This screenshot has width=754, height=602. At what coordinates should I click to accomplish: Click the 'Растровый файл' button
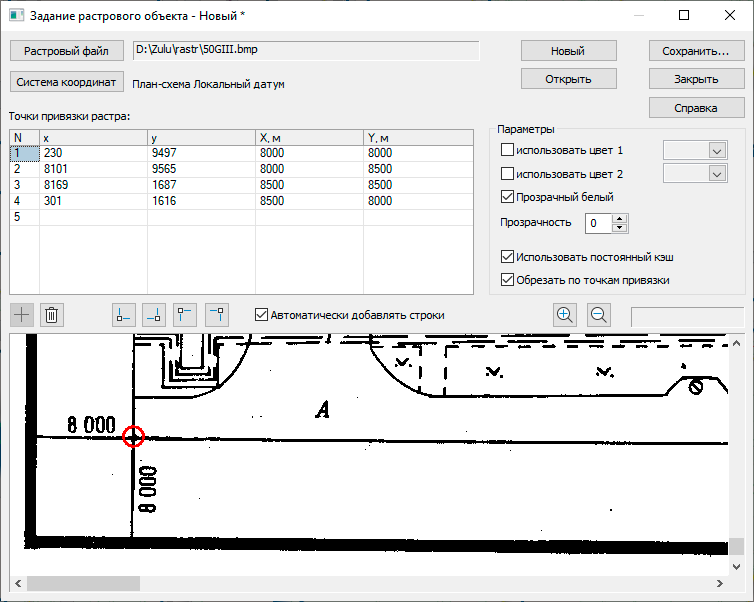[67, 51]
